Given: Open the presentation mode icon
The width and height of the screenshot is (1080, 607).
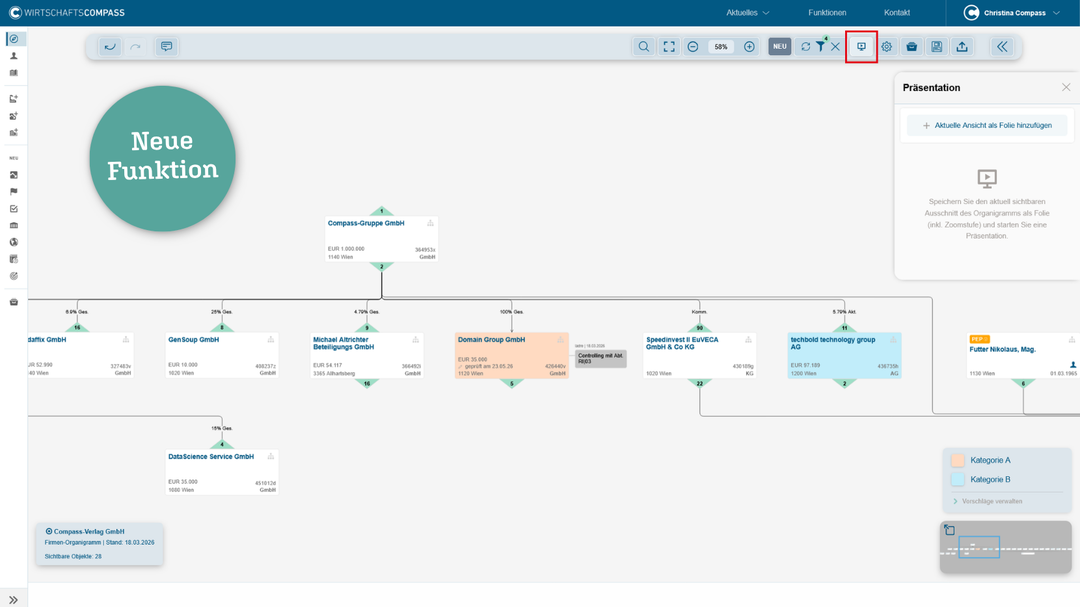Looking at the screenshot, I should [861, 46].
